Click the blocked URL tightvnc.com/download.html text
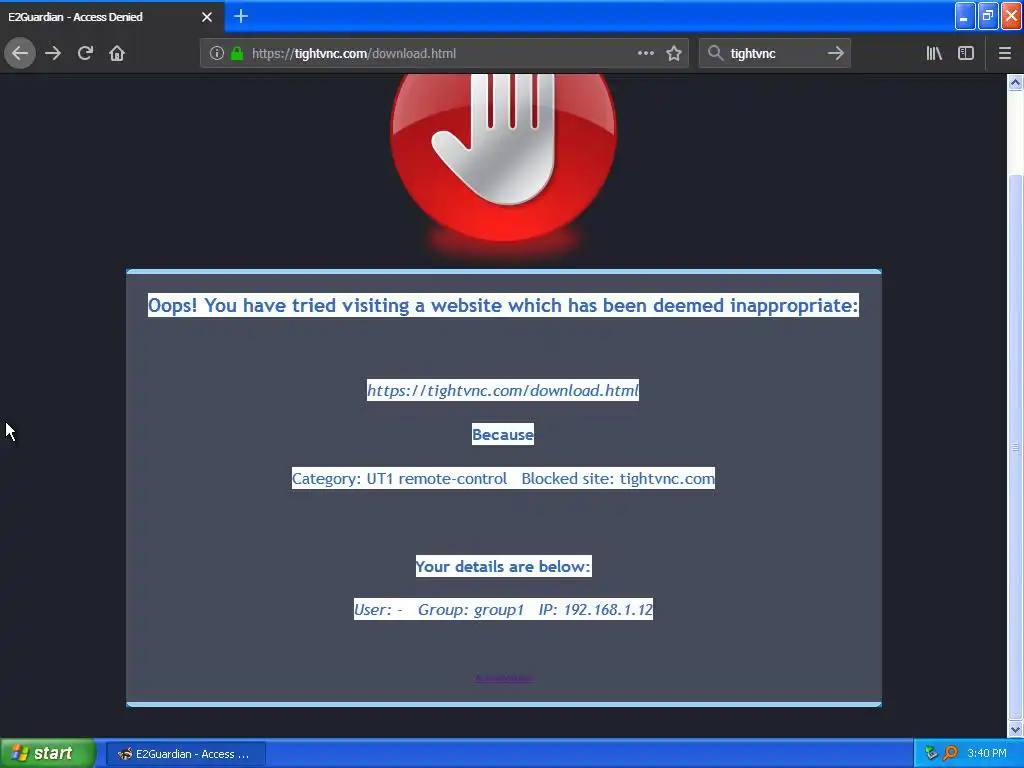 coord(503,391)
